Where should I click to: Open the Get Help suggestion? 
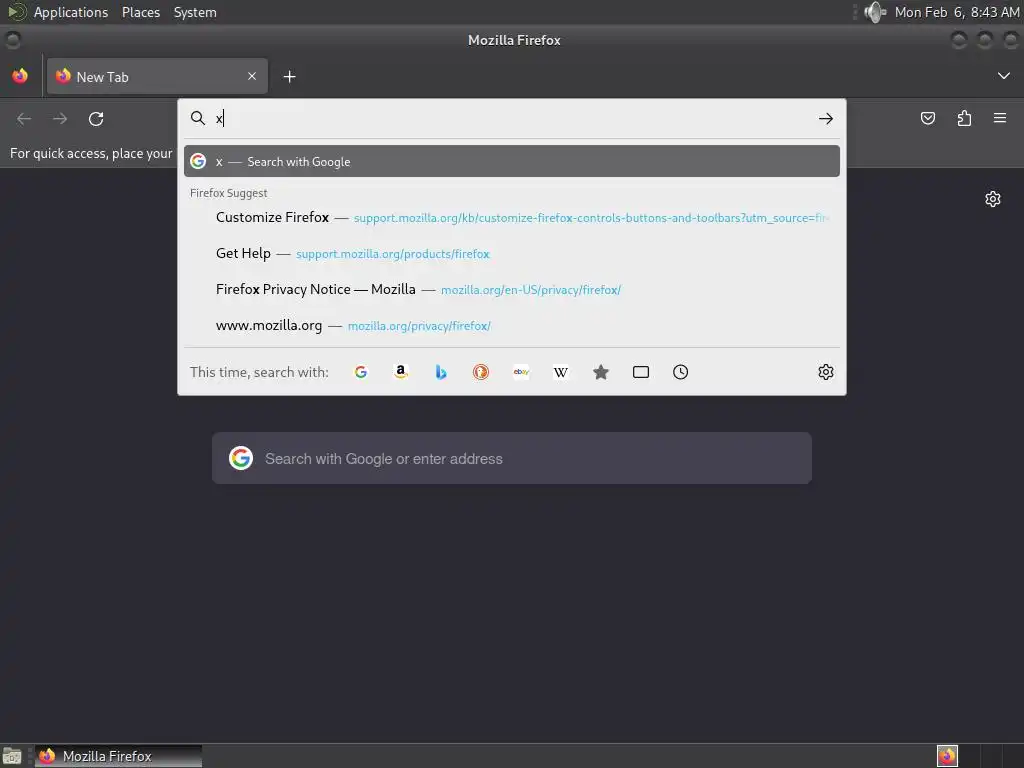(x=512, y=253)
